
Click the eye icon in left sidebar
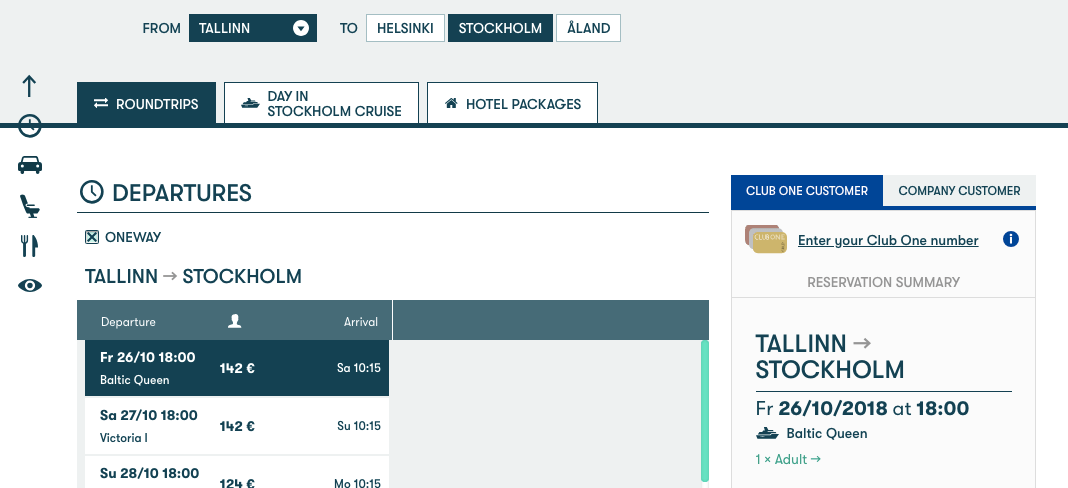coord(30,286)
